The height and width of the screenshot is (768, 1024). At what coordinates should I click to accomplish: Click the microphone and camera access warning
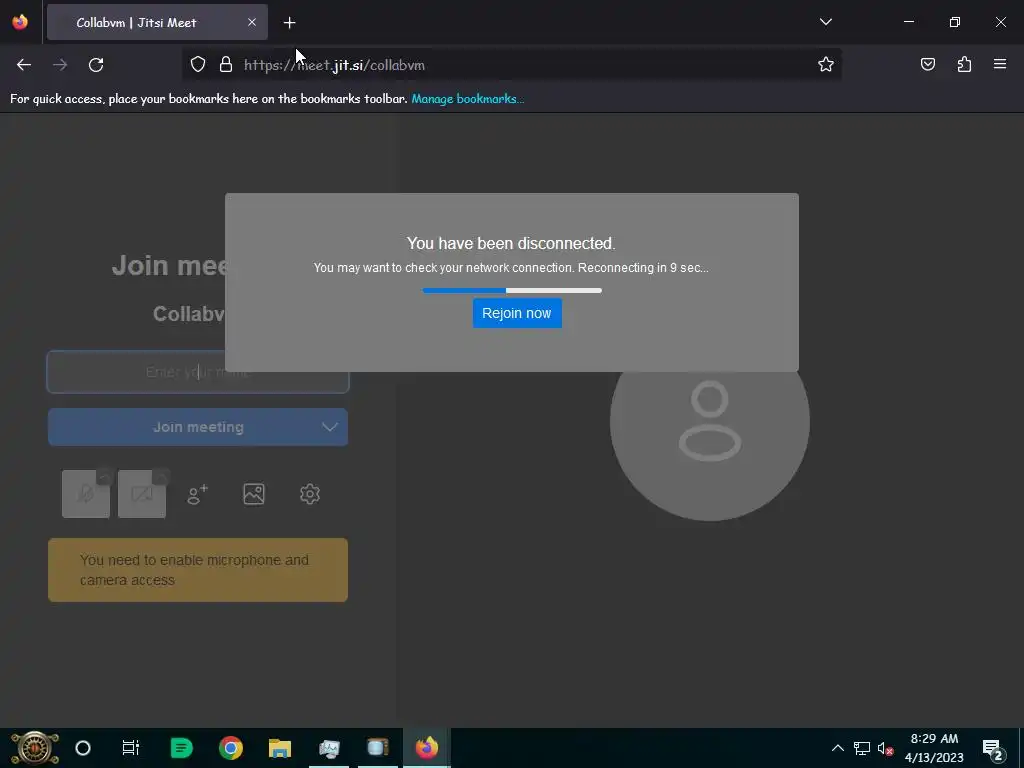point(198,570)
